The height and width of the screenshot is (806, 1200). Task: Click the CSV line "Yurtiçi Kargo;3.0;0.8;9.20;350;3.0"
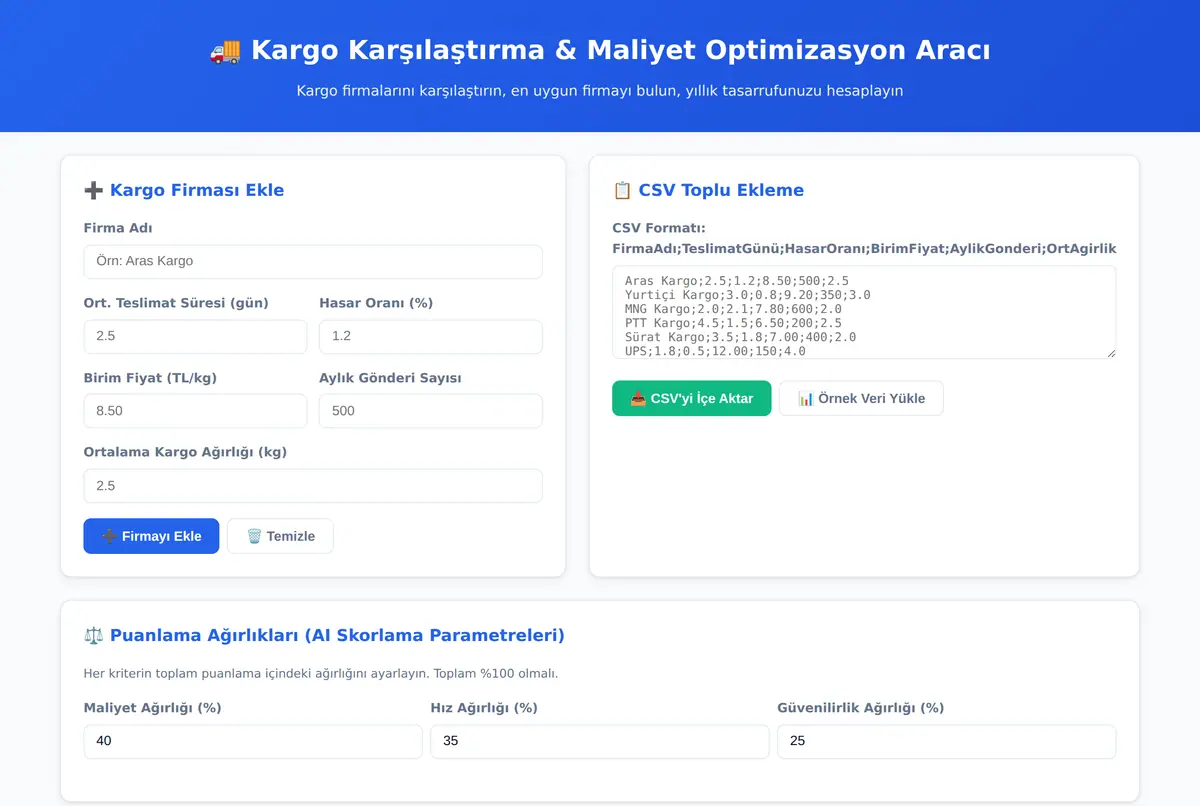tap(747, 295)
